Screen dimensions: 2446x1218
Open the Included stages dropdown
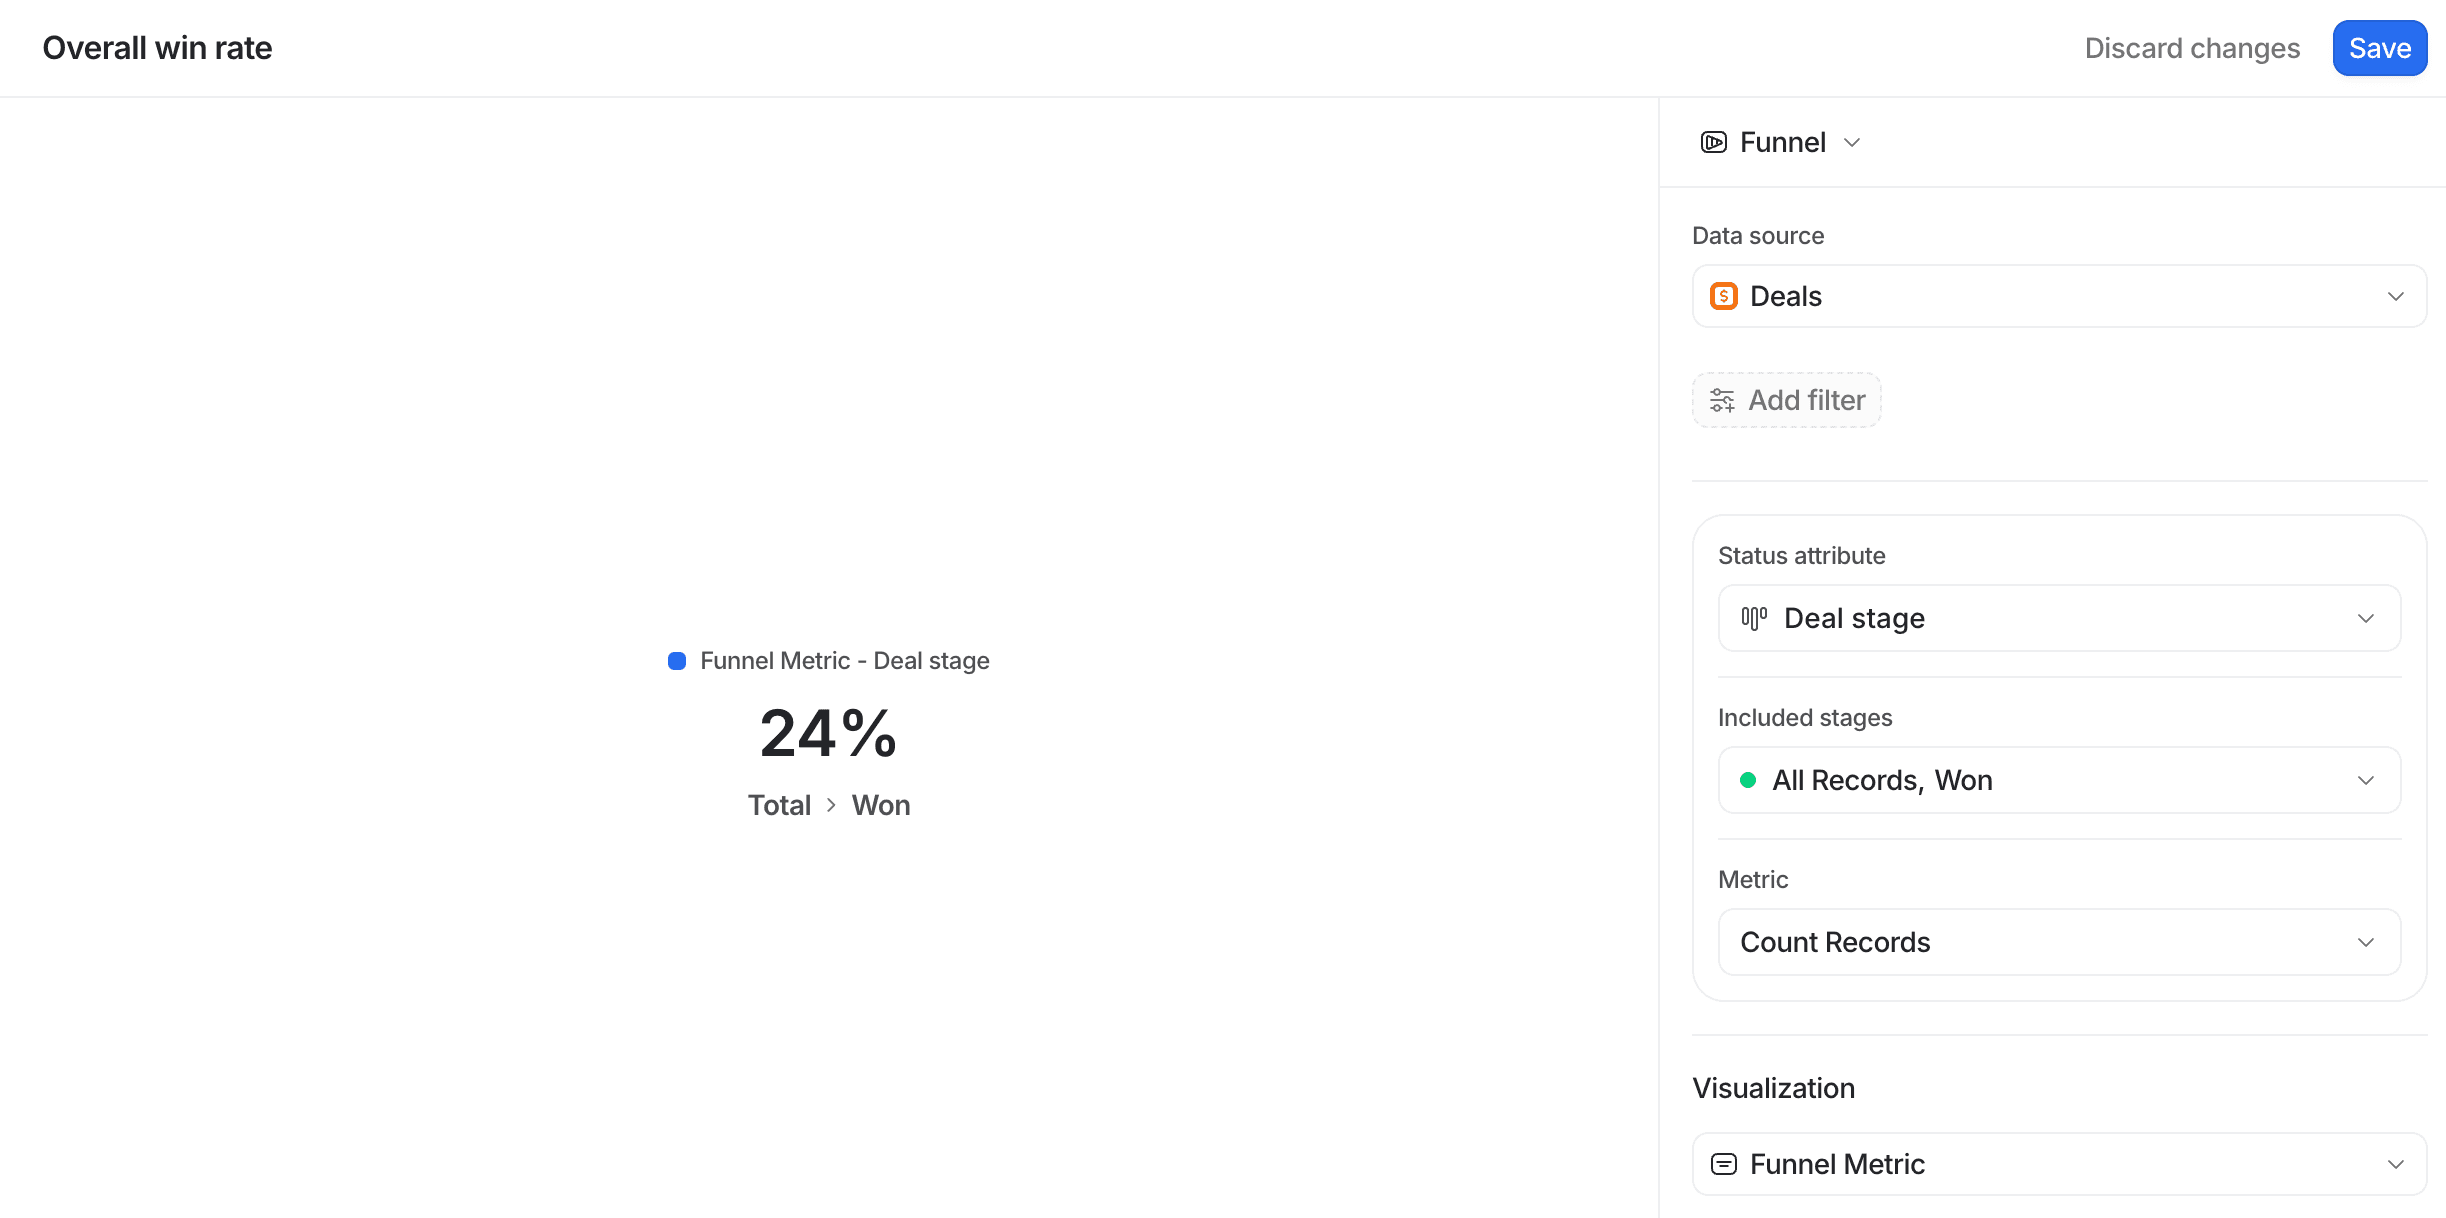point(2058,780)
